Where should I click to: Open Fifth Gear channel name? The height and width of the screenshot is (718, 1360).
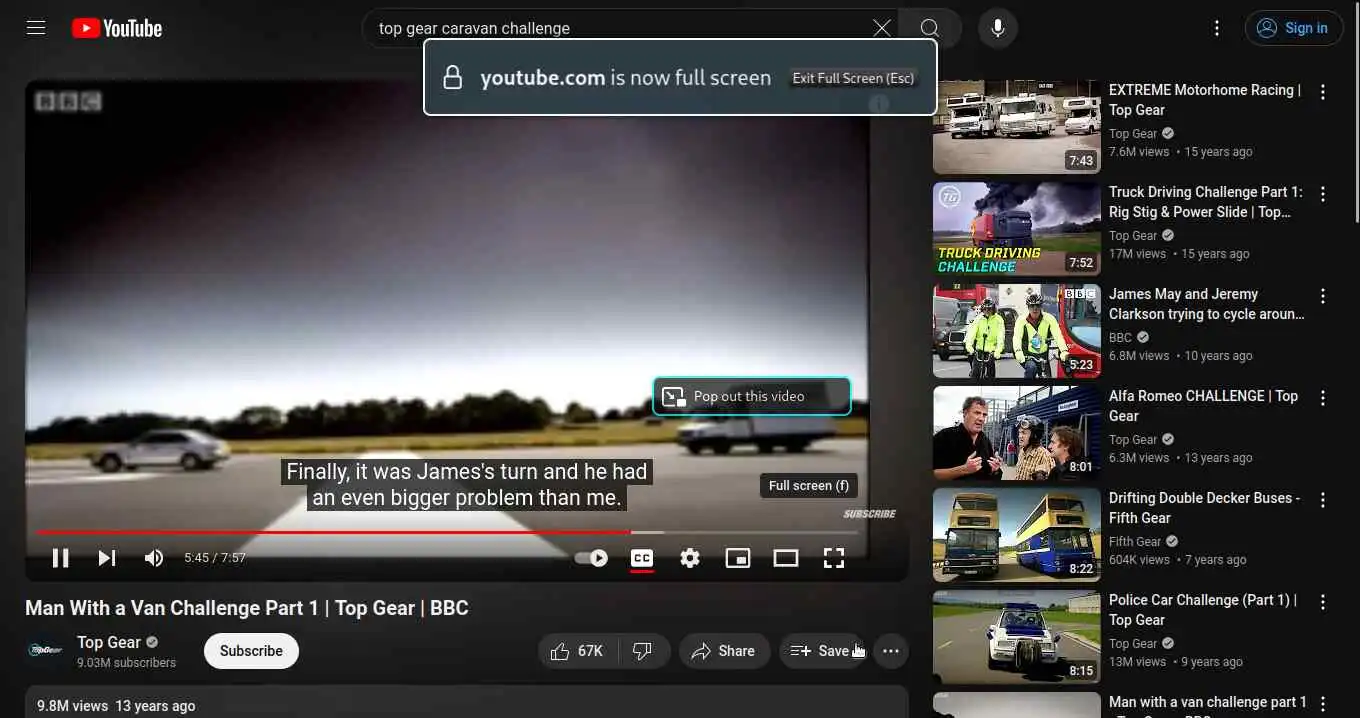(x=1135, y=541)
